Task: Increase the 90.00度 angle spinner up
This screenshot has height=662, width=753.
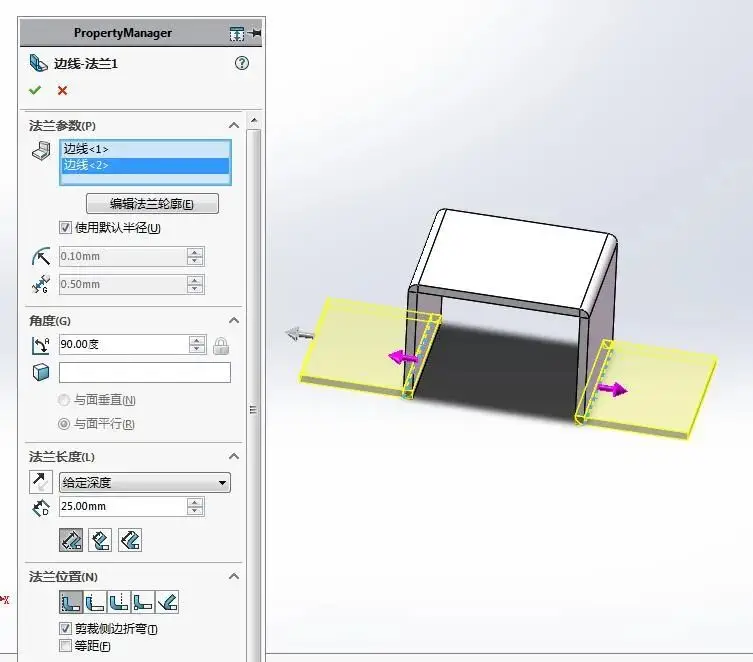Action: 196,340
